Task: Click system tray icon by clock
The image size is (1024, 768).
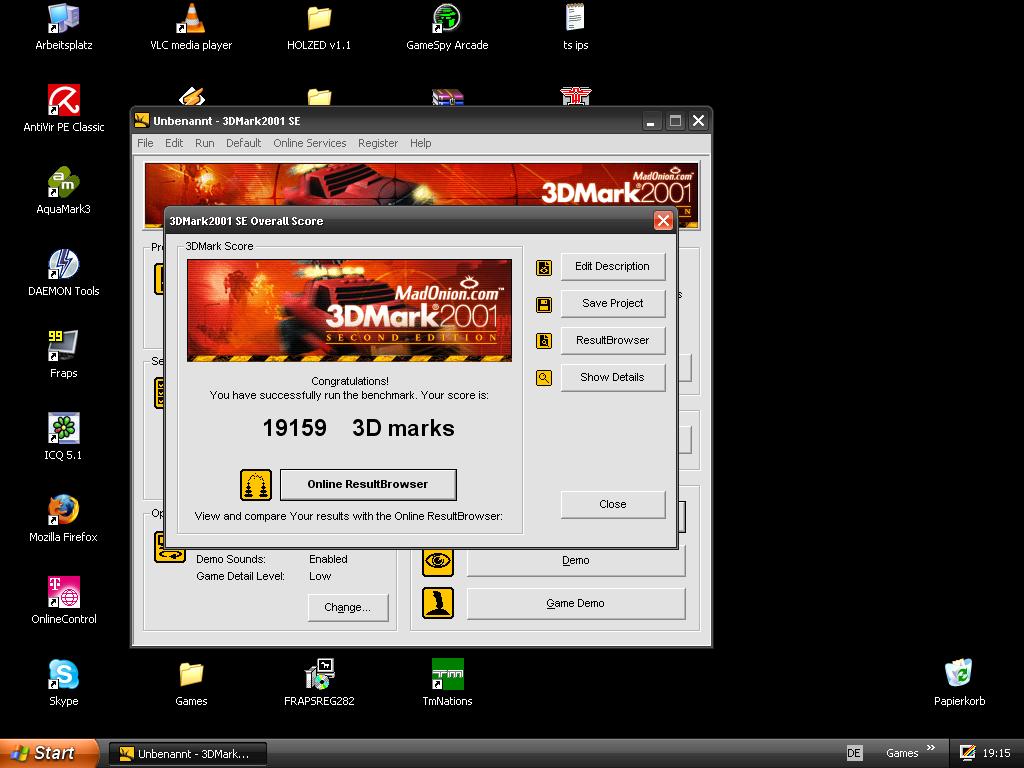Action: (x=967, y=753)
